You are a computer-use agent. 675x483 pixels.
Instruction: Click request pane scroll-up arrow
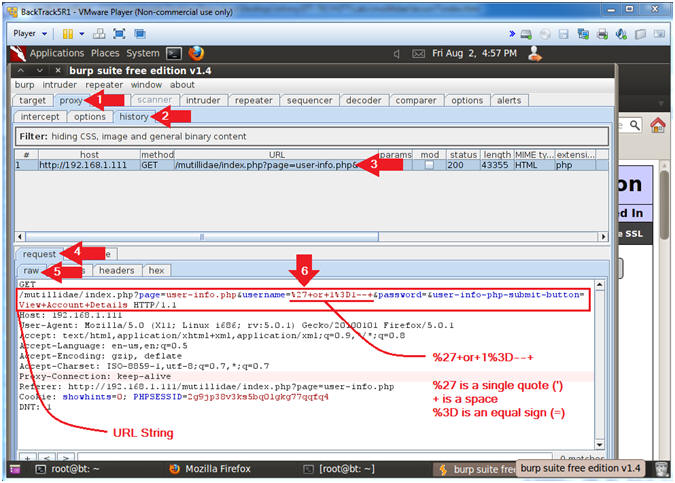click(599, 285)
